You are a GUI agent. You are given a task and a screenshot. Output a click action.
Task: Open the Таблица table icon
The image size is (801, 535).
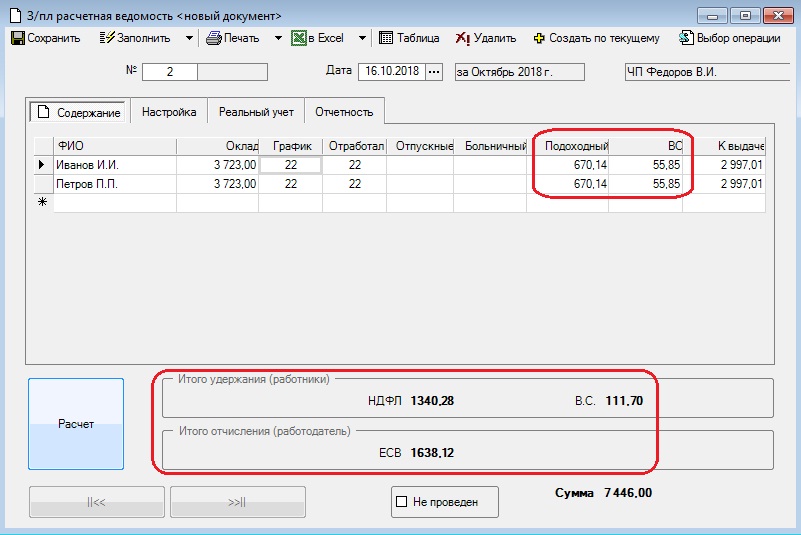click(386, 39)
